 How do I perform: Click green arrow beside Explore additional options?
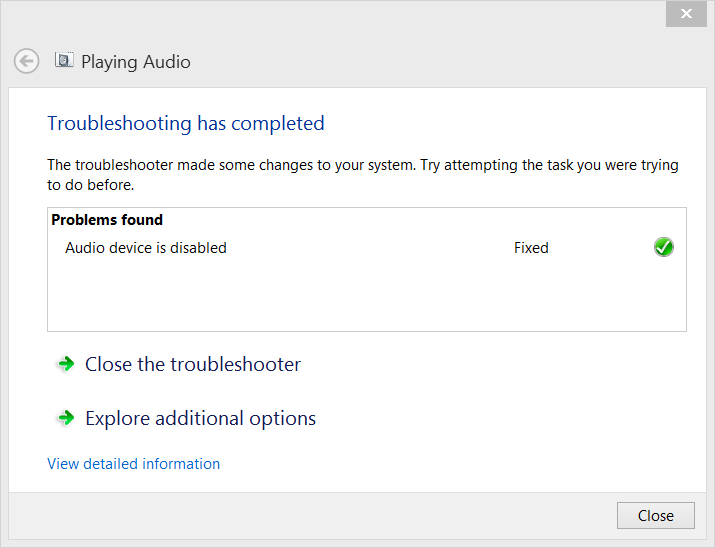(x=66, y=418)
